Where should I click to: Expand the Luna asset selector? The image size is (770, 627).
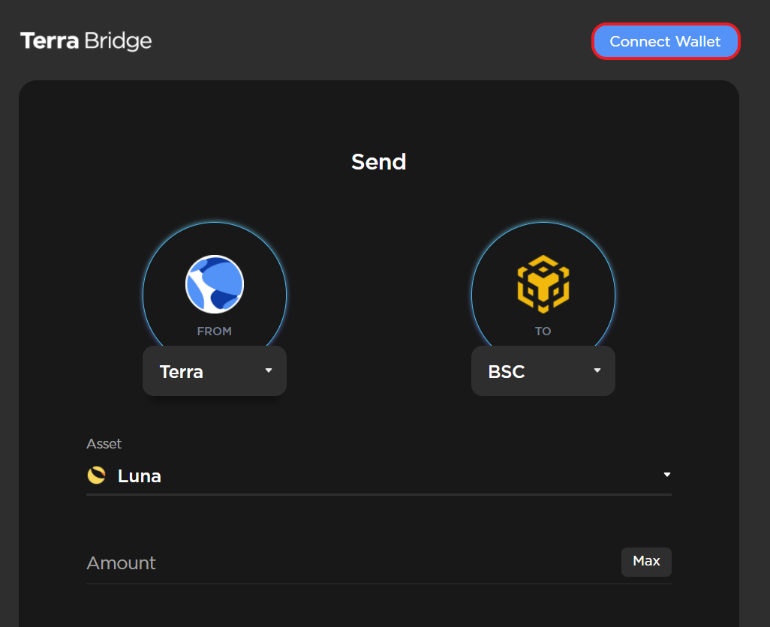[379, 475]
